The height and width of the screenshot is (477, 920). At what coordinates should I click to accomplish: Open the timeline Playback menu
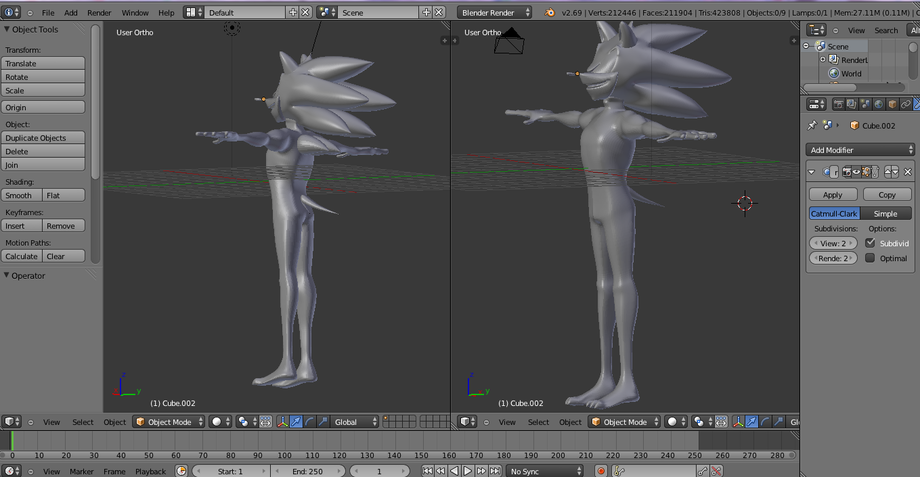[x=150, y=471]
